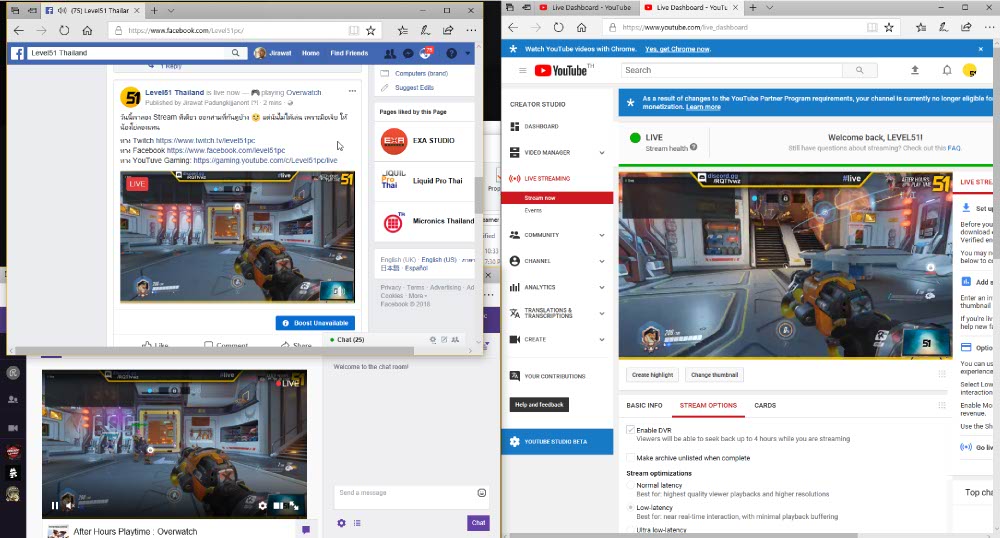The width and height of the screenshot is (1000, 538).
Task: Check Make archive unlisted when complete
Action: click(630, 458)
